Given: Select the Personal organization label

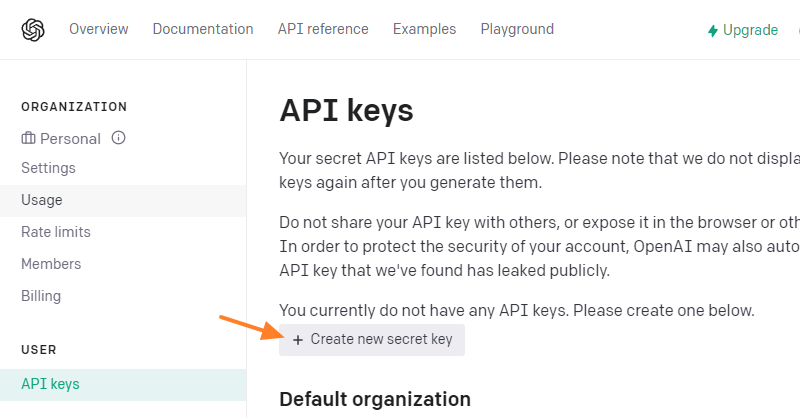Looking at the screenshot, I should click(70, 139).
